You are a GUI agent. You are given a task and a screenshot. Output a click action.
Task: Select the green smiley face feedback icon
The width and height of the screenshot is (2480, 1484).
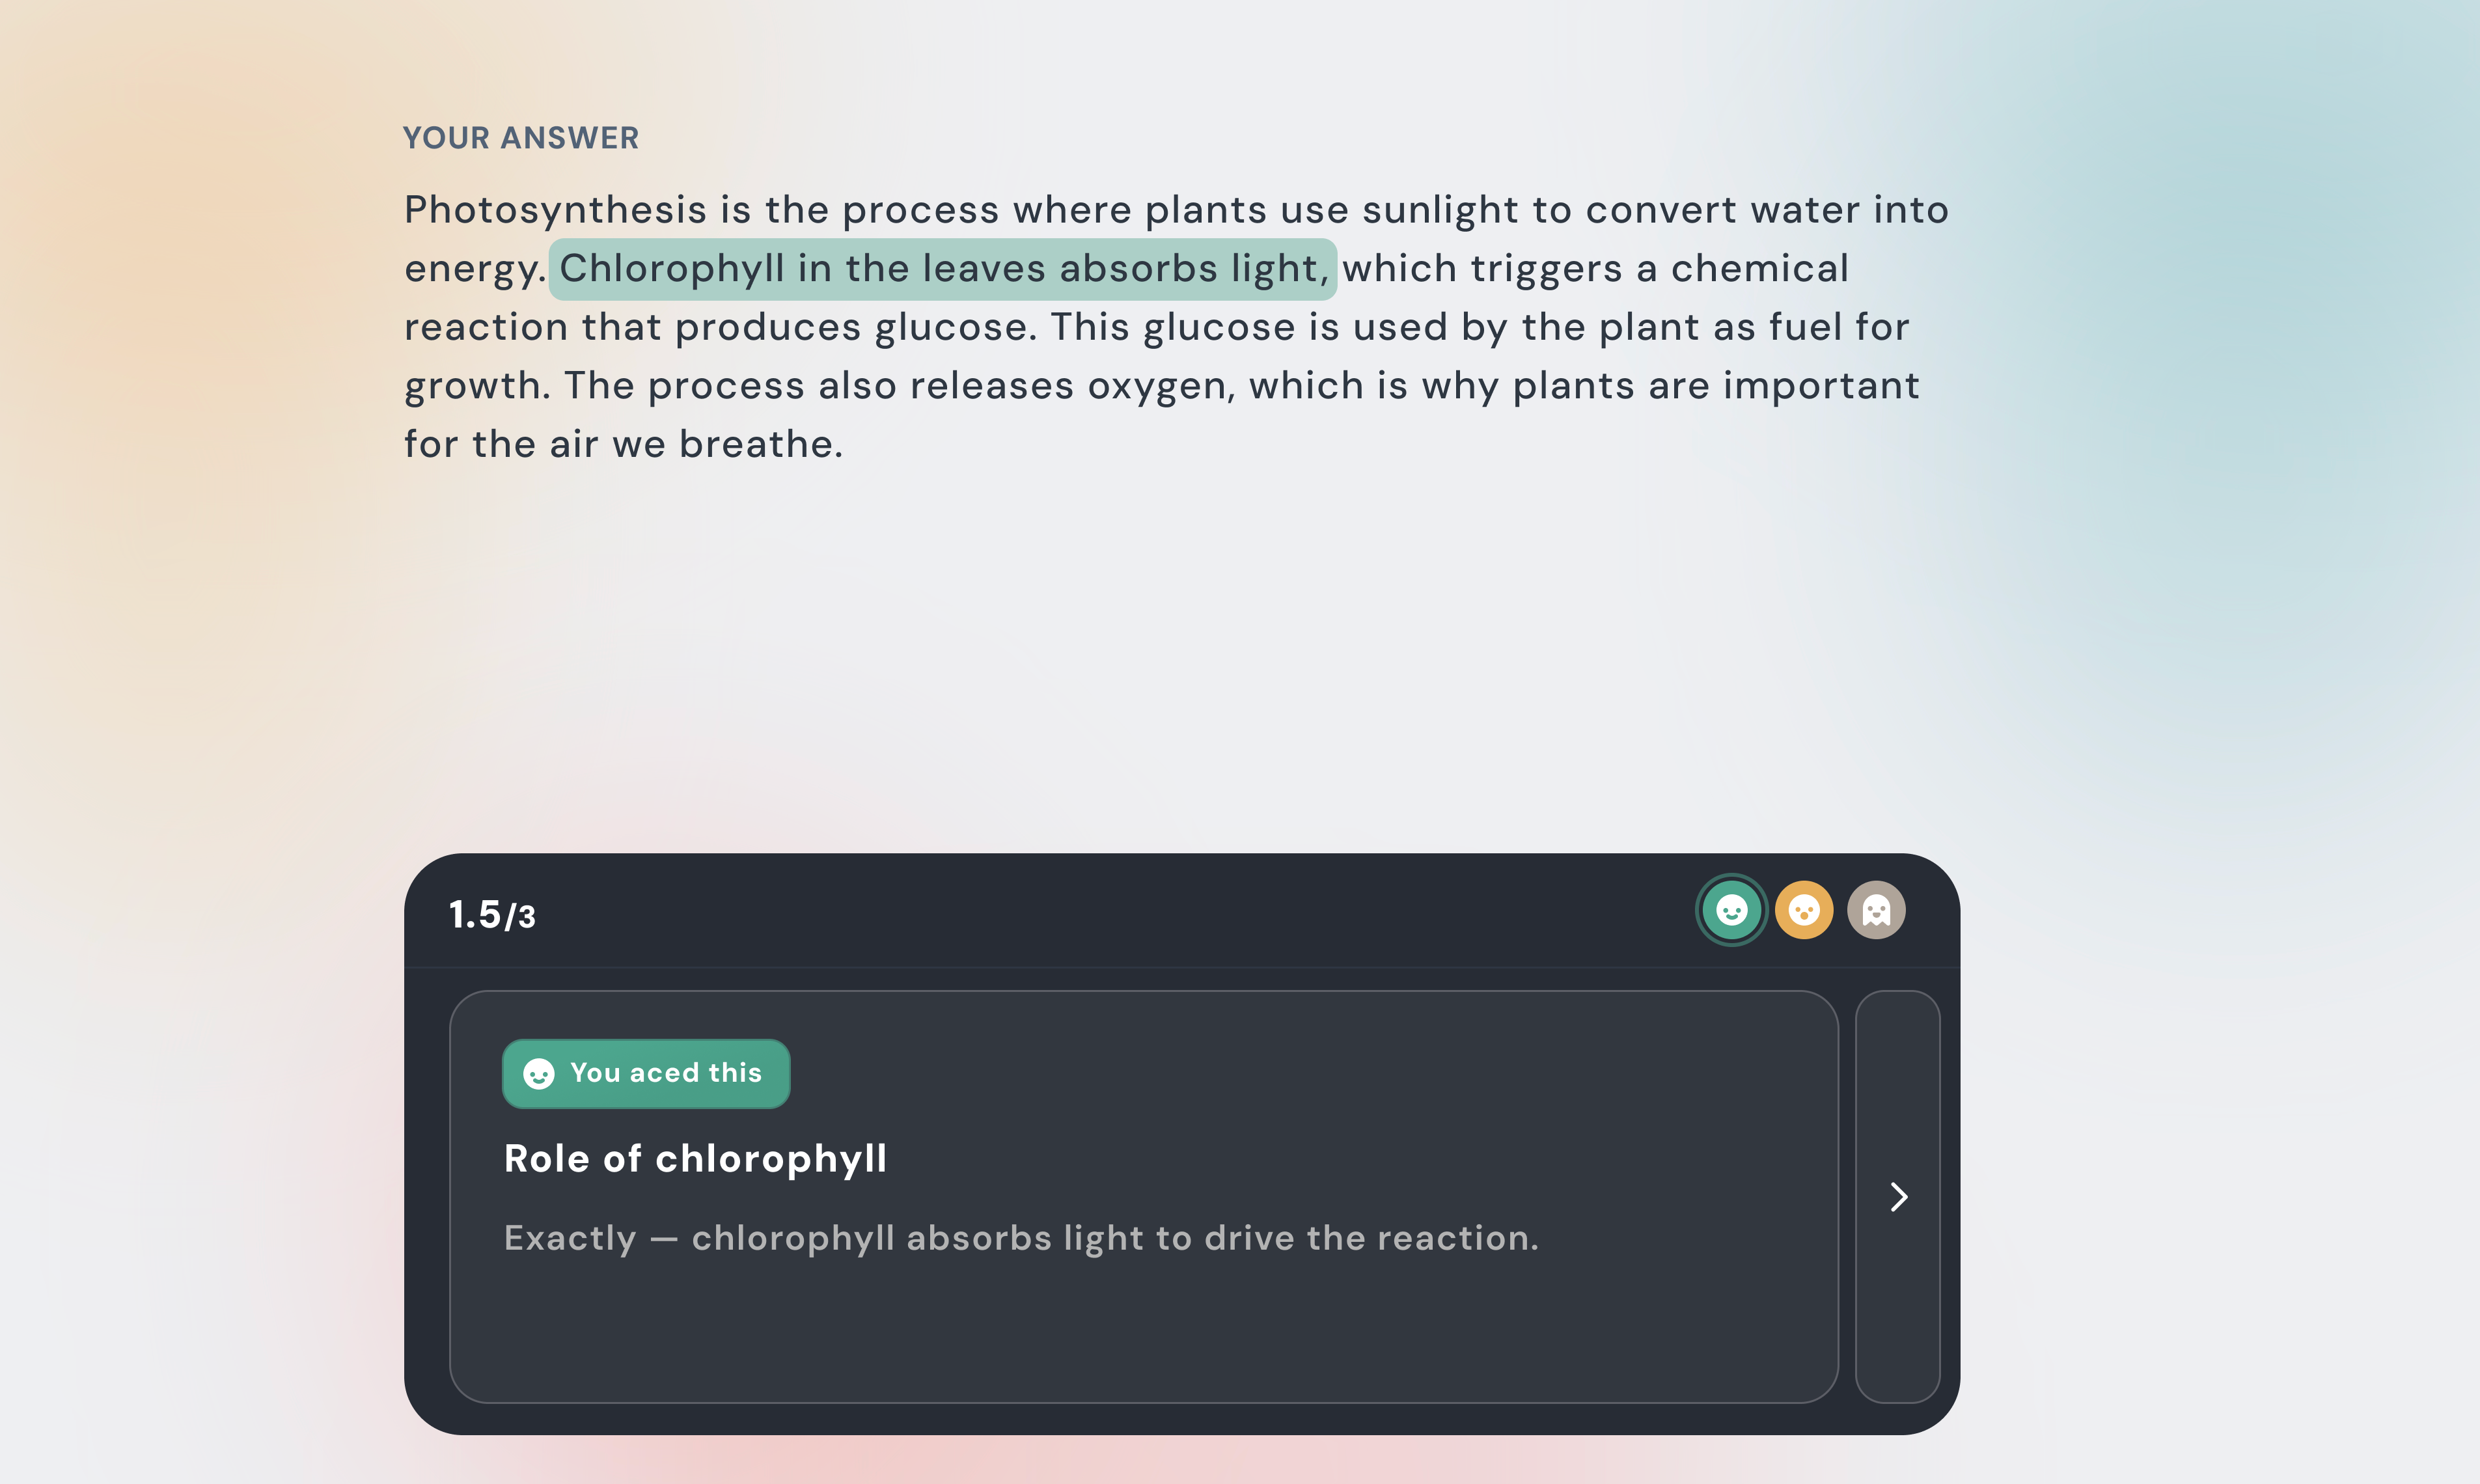click(1731, 910)
